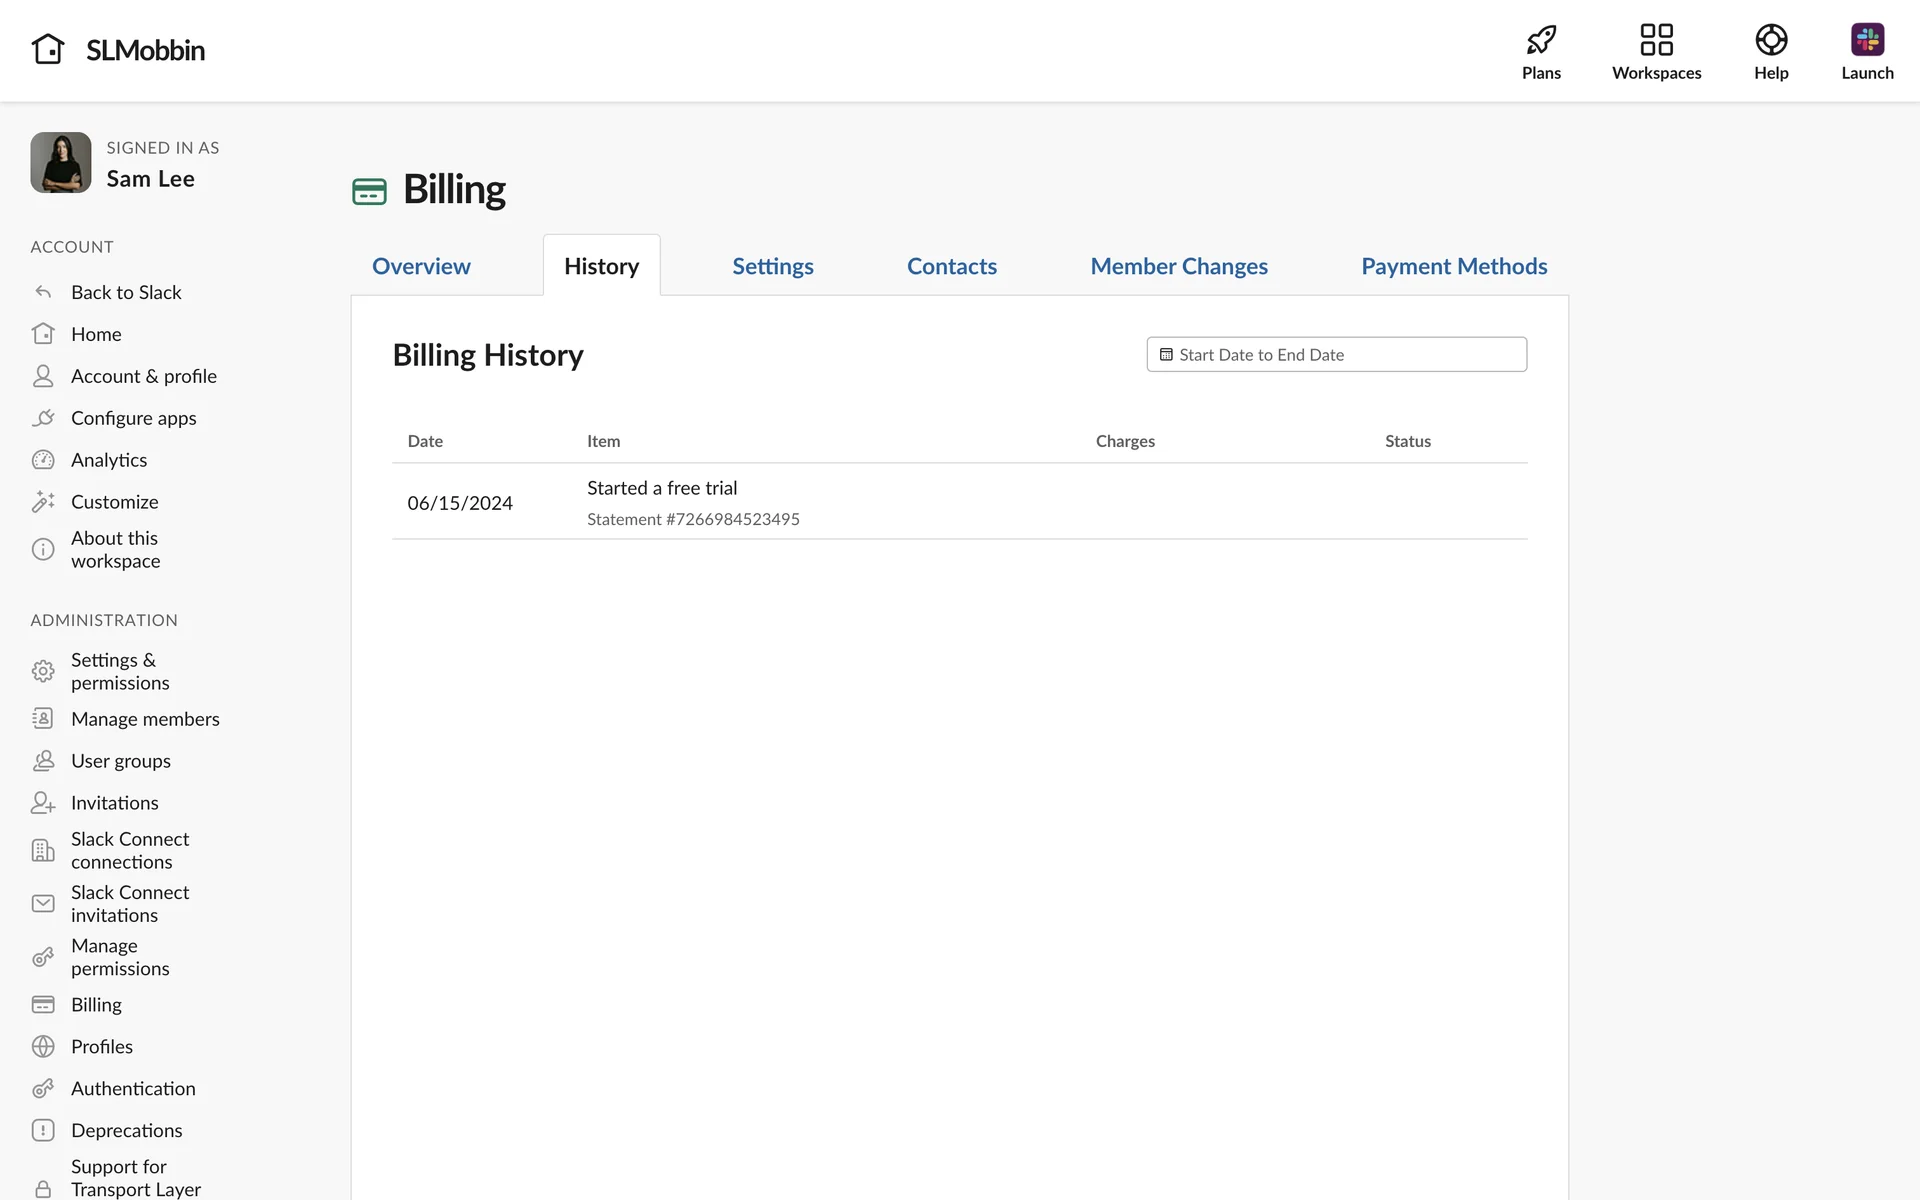The image size is (1920, 1200).
Task: Click the Profiles globe icon
Action: (43, 1046)
